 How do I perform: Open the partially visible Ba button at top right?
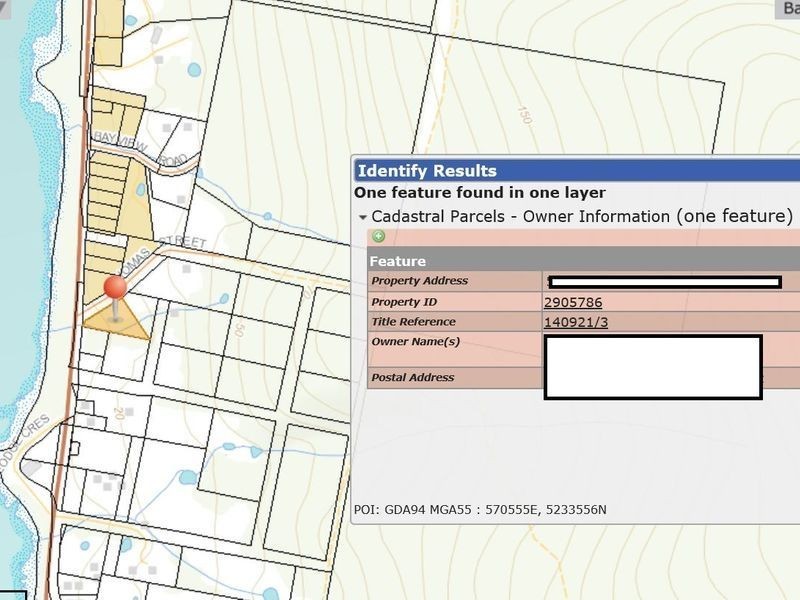(x=787, y=9)
